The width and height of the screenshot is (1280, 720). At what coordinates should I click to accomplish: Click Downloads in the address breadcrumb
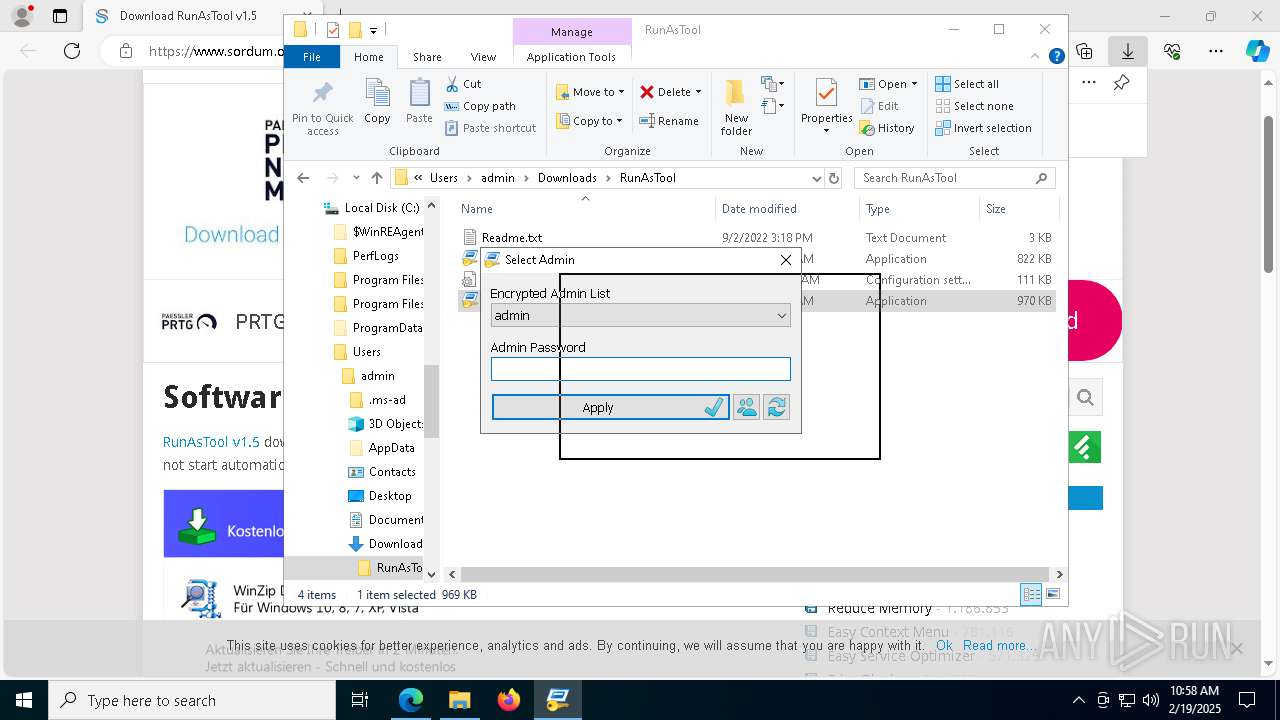click(567, 178)
